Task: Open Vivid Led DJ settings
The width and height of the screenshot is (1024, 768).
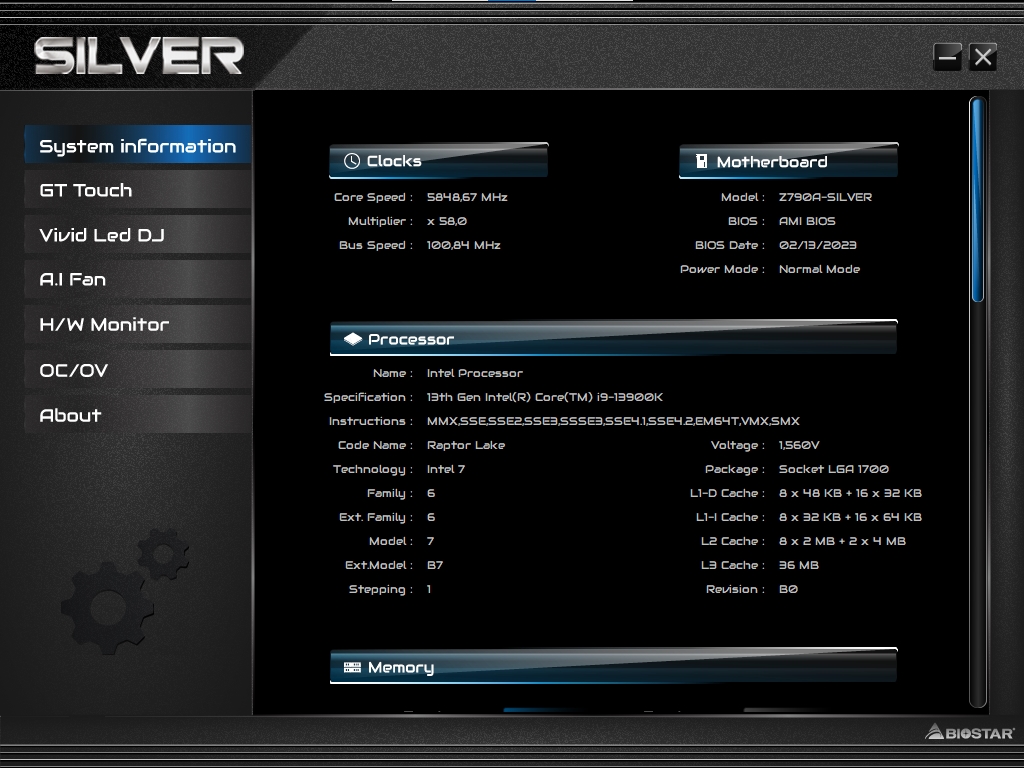Action: (x=138, y=235)
